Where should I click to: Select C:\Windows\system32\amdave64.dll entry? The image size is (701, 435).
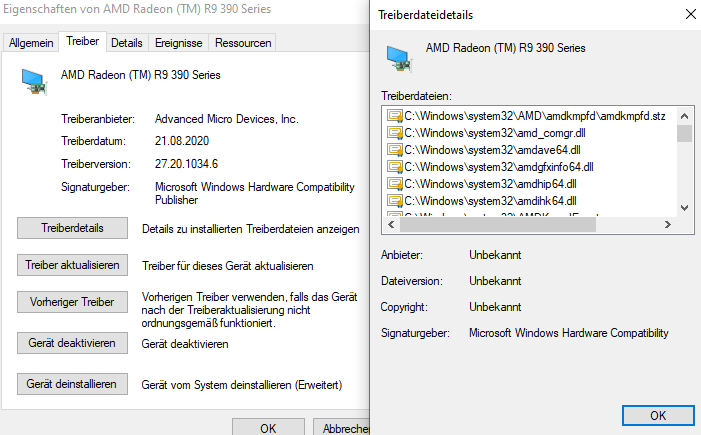click(492, 150)
